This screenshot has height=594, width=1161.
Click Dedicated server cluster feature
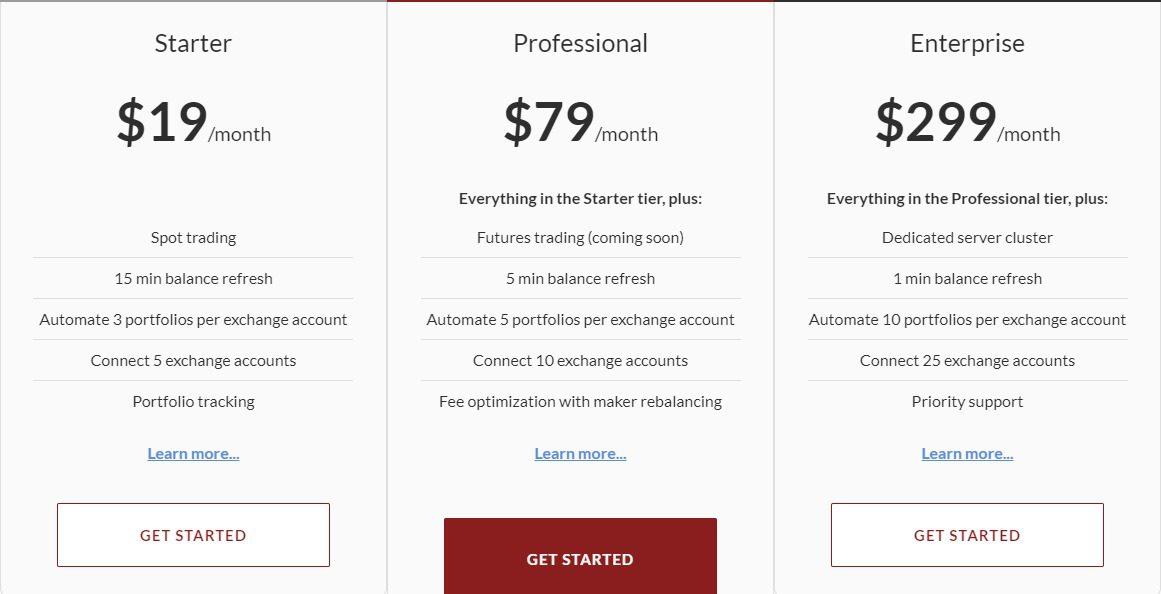click(967, 238)
